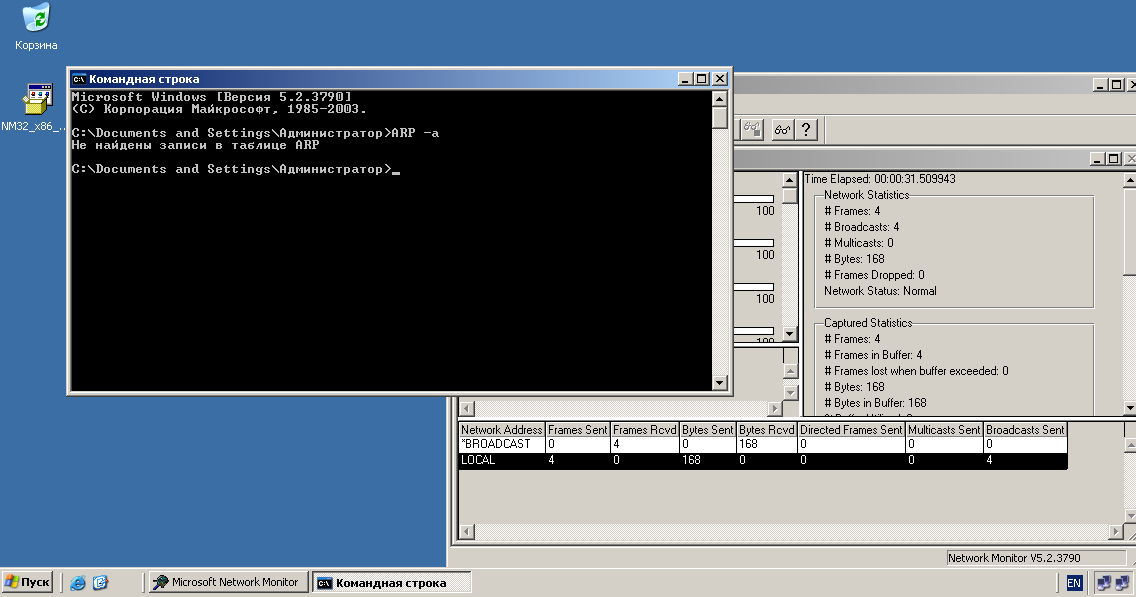The image size is (1136, 597).
Task: Click graph pane scrollbar down arrow
Action: point(790,334)
